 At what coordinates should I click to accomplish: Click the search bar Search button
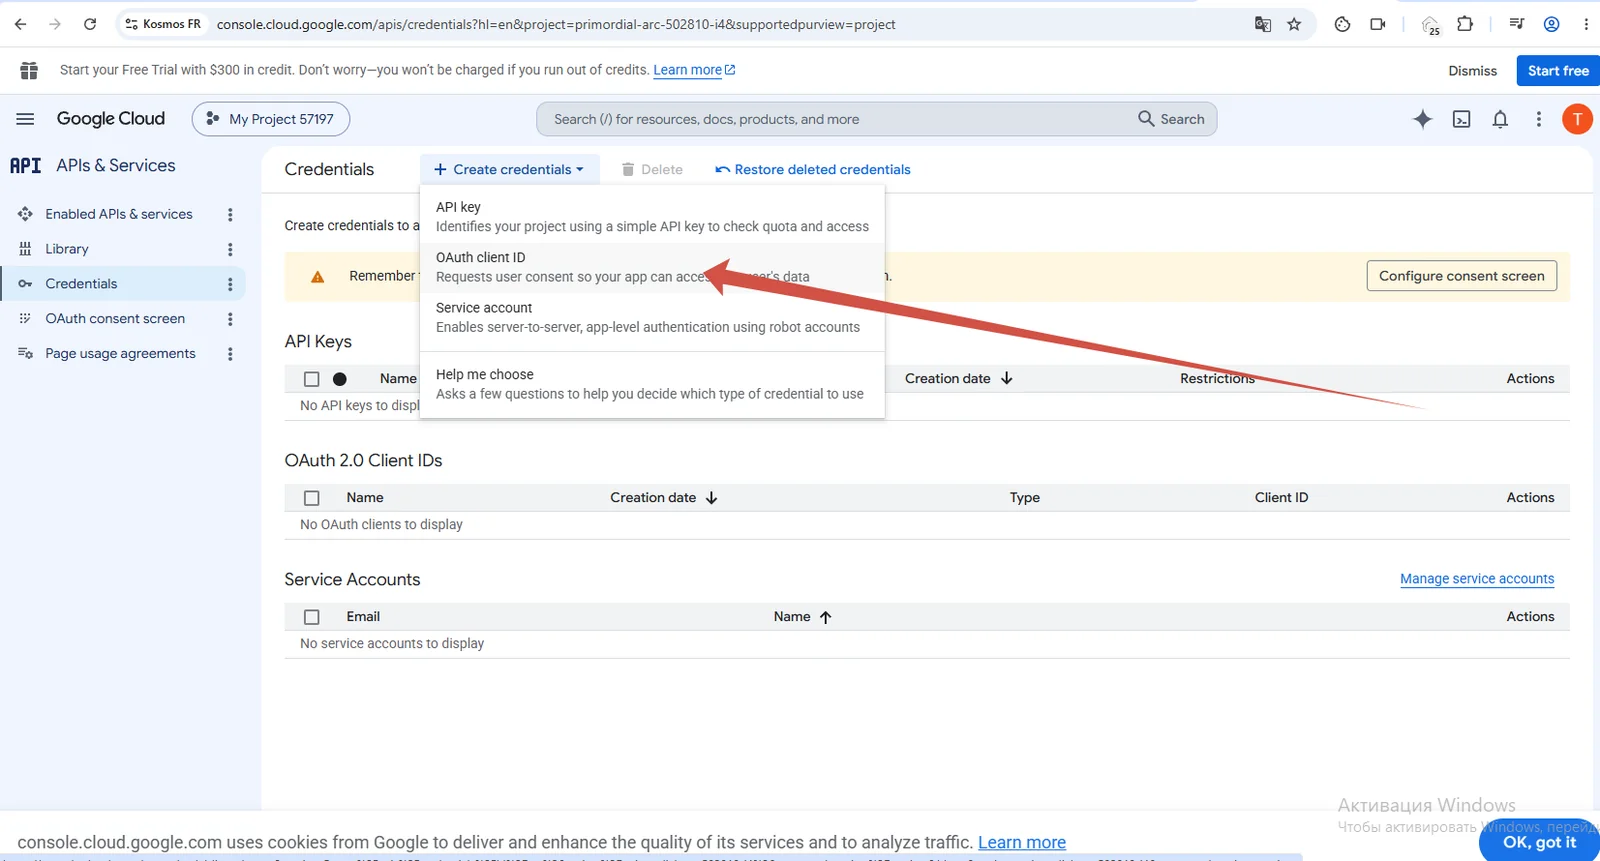click(x=1171, y=119)
